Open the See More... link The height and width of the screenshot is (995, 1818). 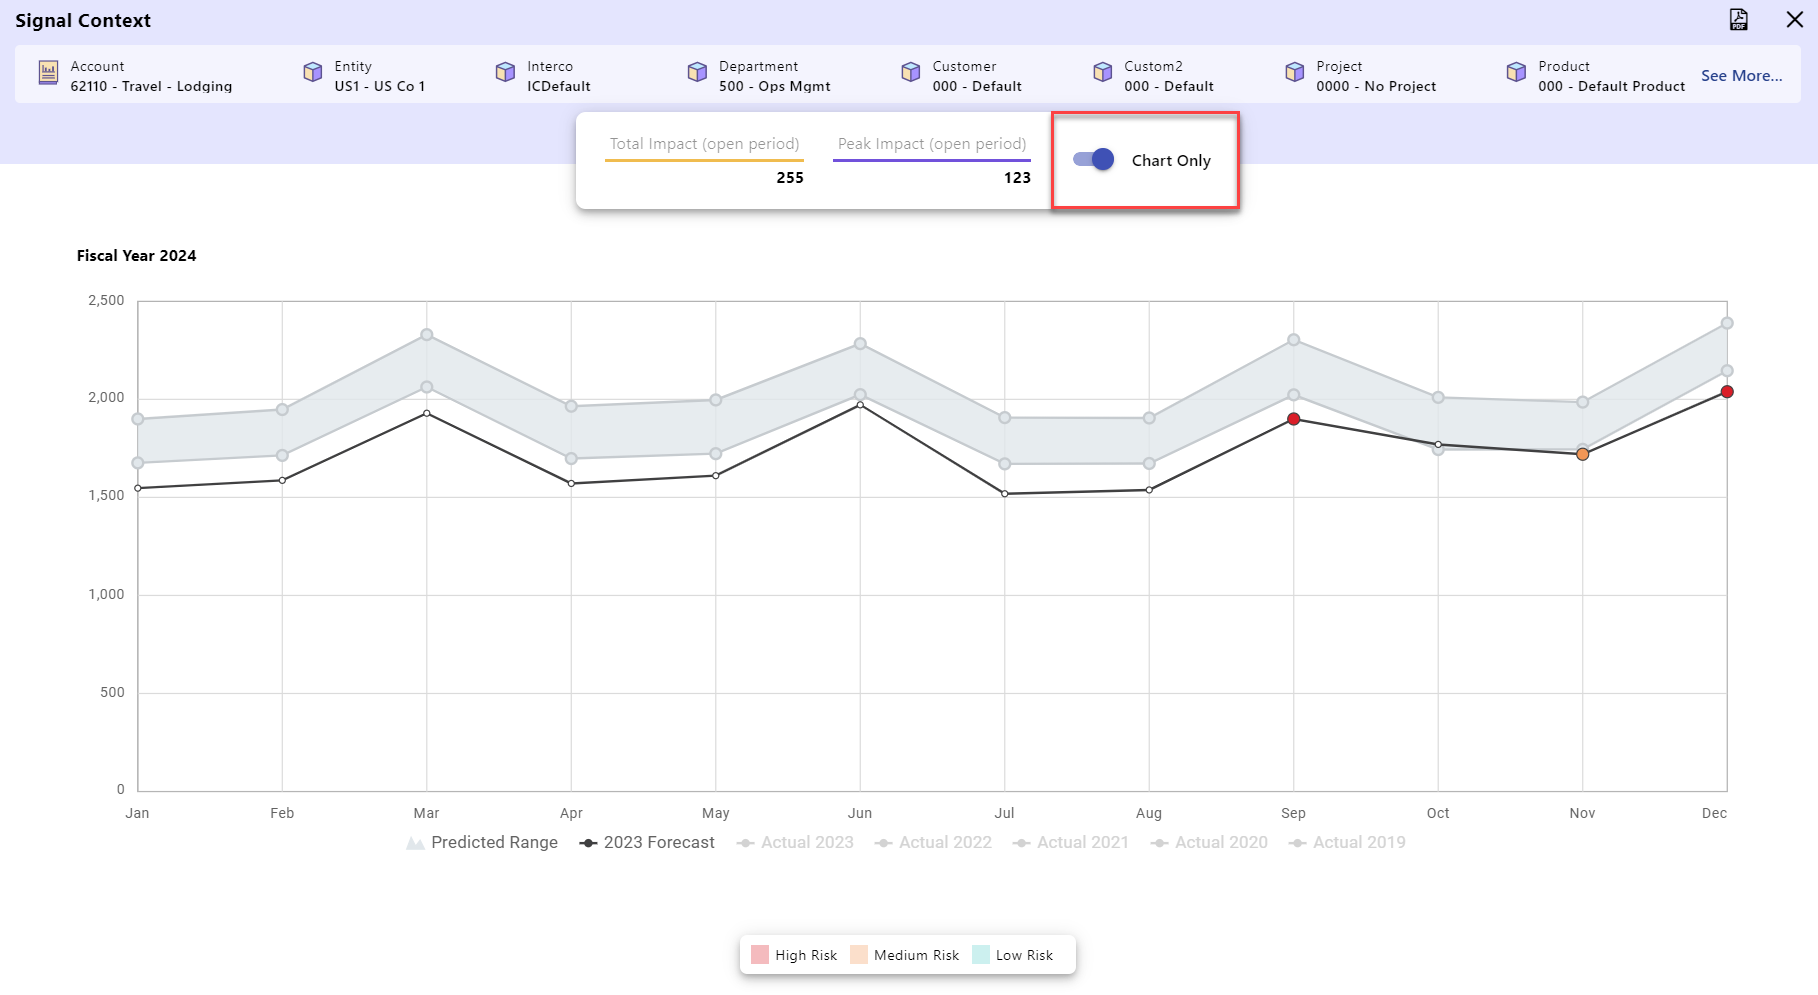pyautogui.click(x=1741, y=76)
